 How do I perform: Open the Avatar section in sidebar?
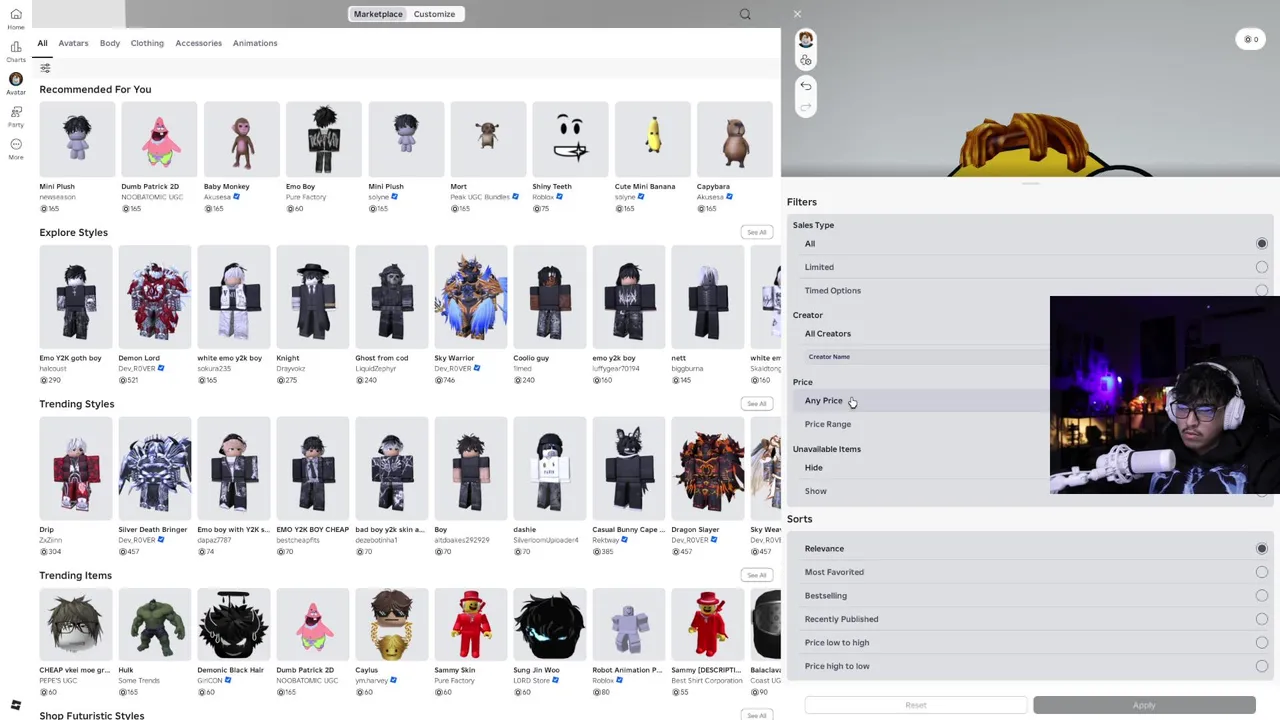[16, 84]
